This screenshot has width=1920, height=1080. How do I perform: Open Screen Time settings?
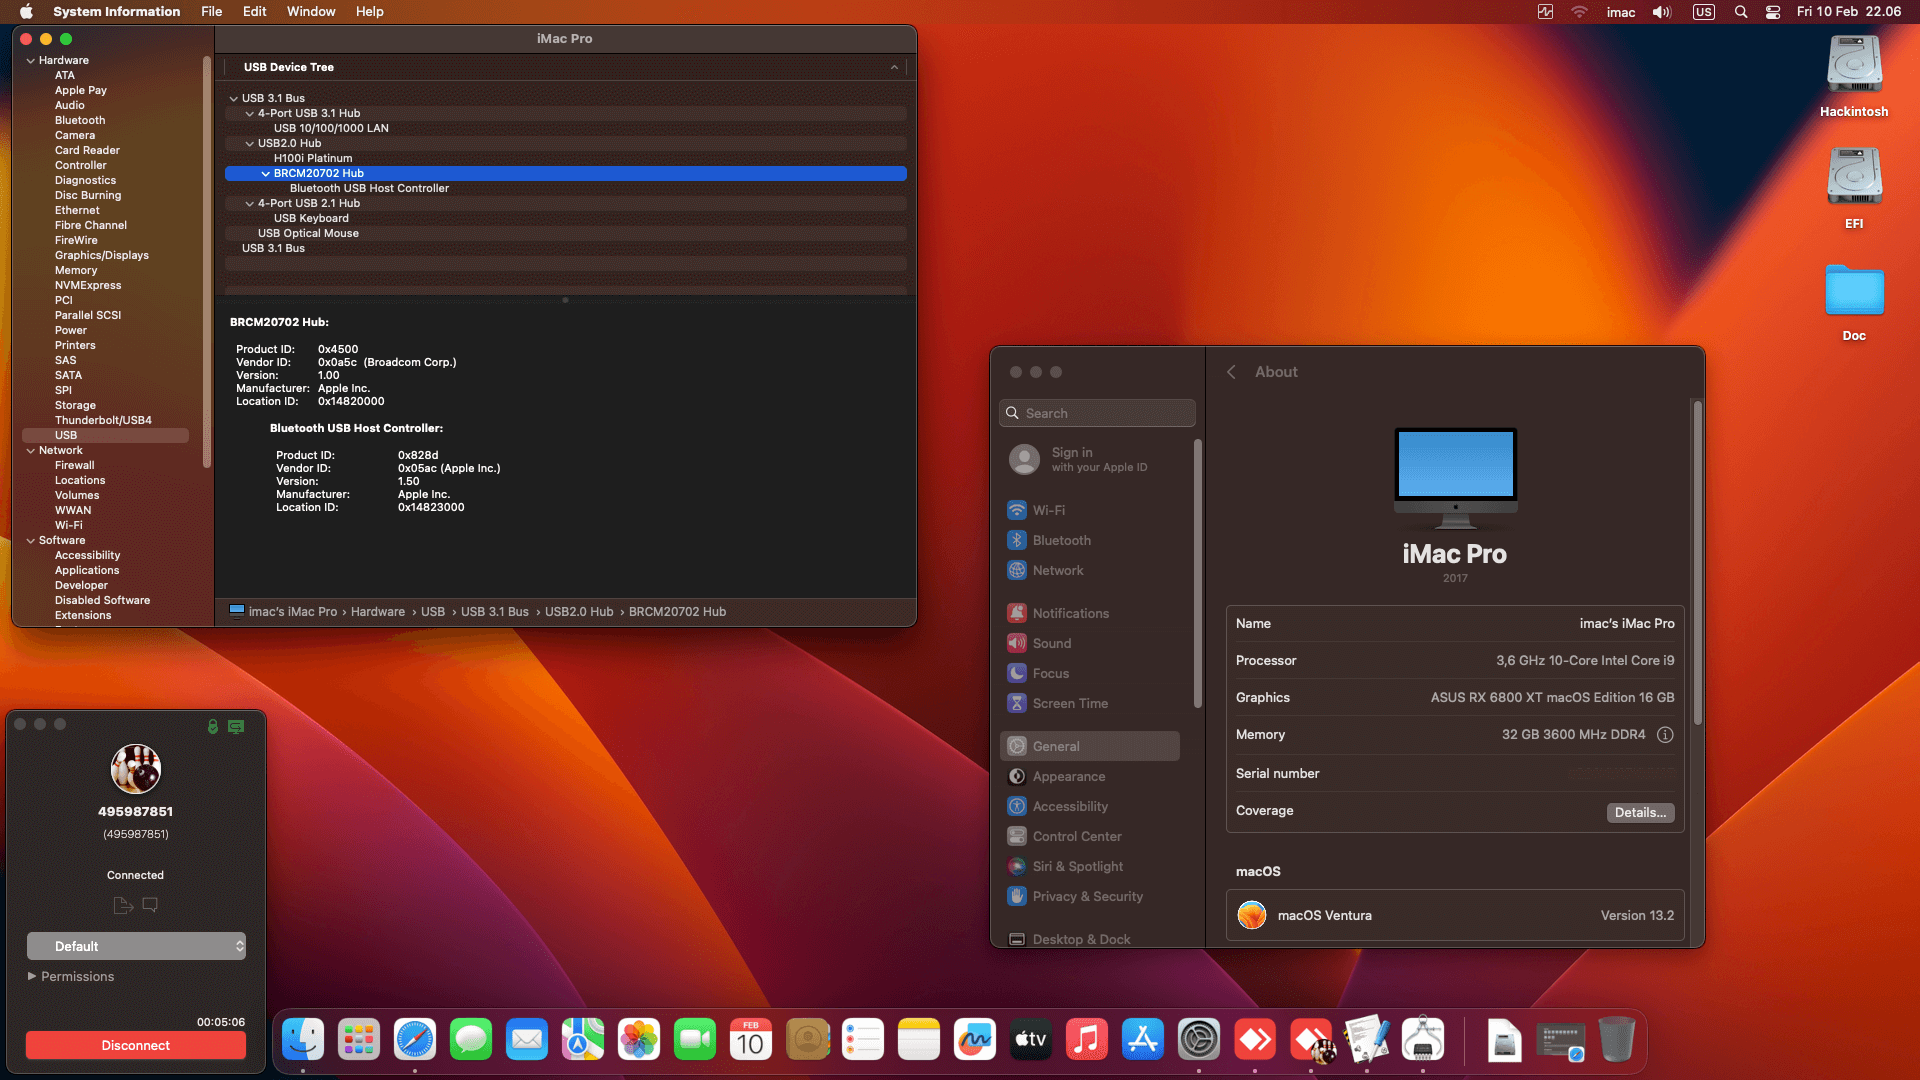1070,703
